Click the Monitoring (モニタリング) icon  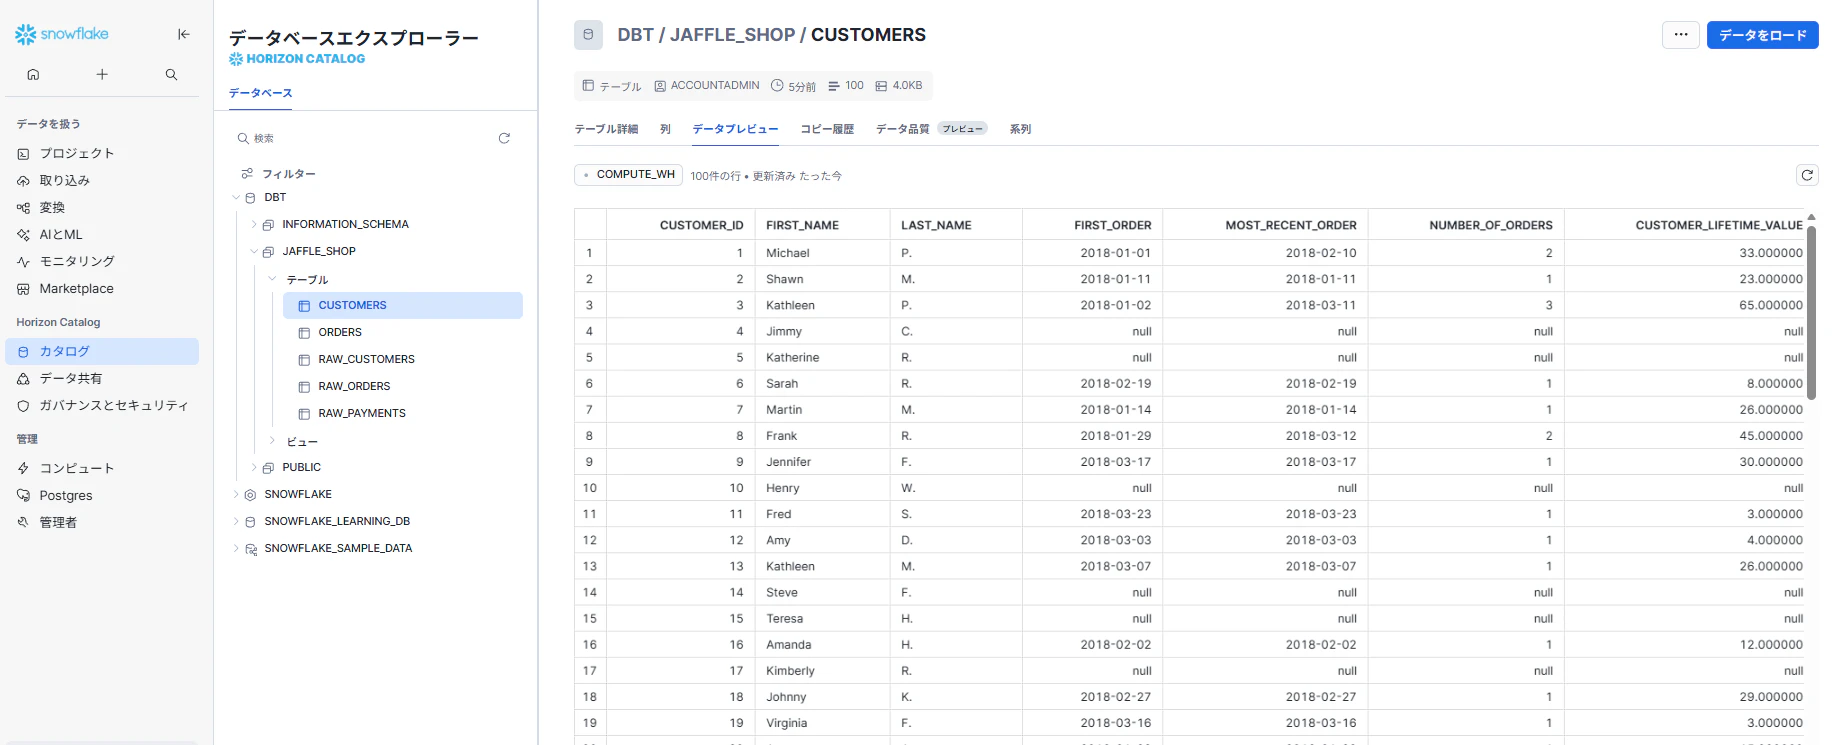(x=23, y=262)
